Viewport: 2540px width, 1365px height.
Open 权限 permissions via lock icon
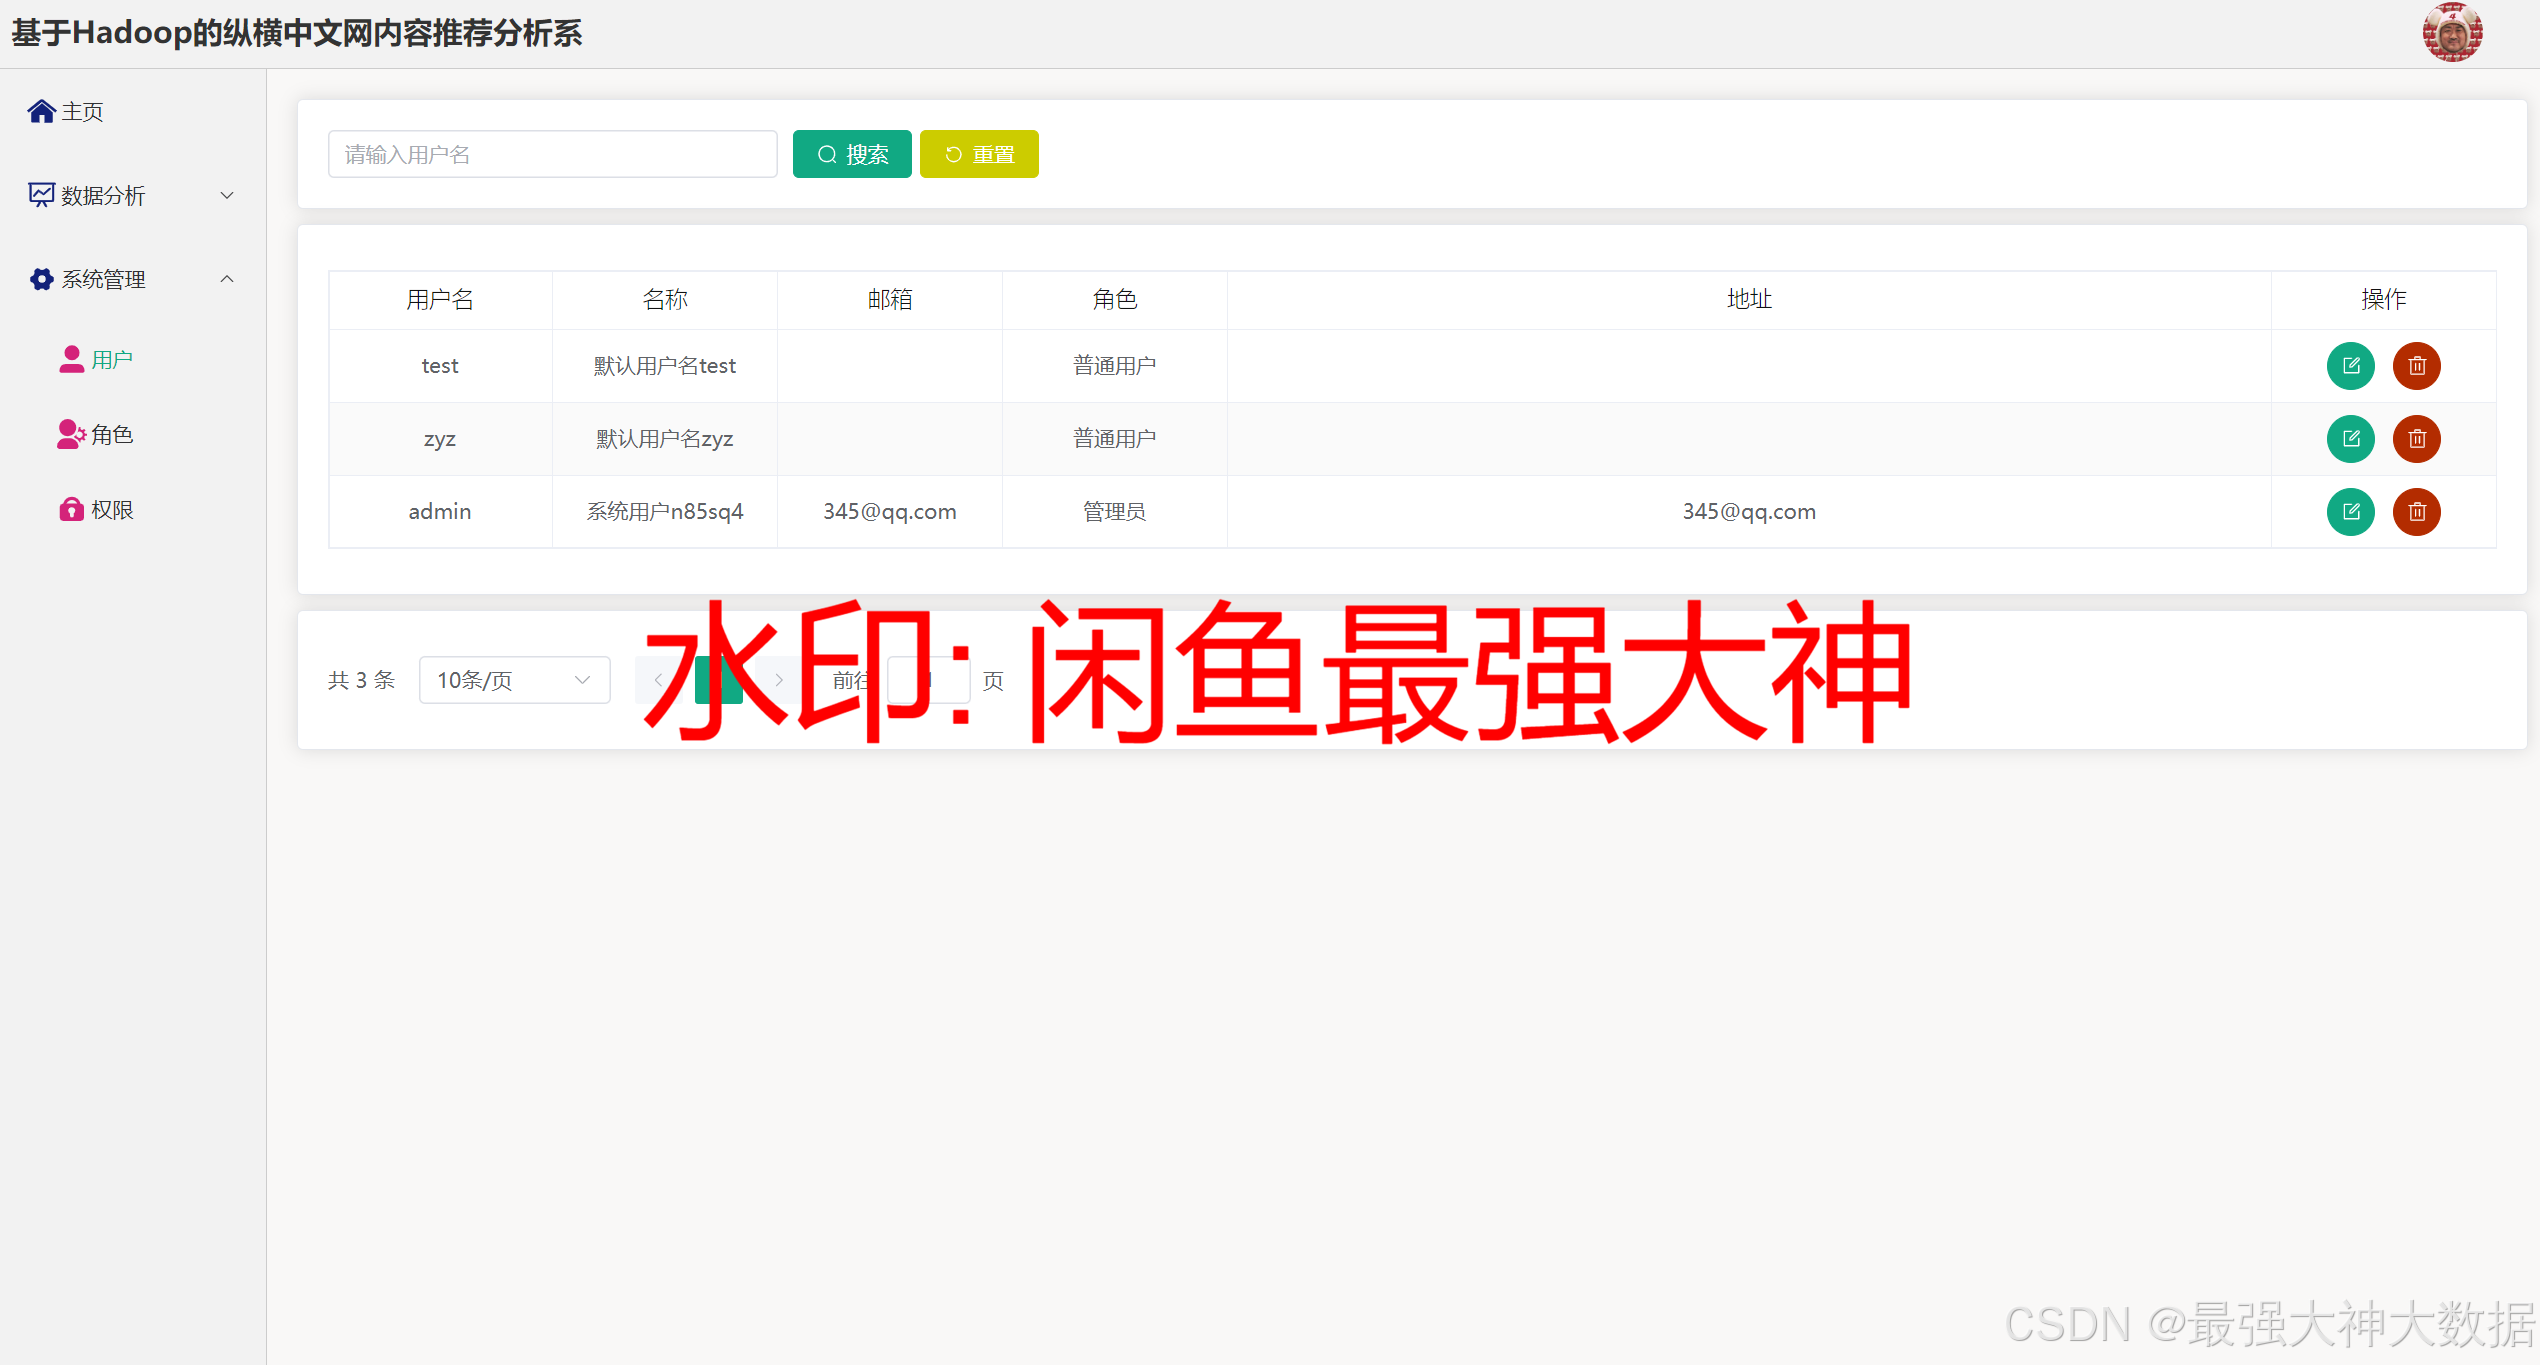(x=70, y=509)
